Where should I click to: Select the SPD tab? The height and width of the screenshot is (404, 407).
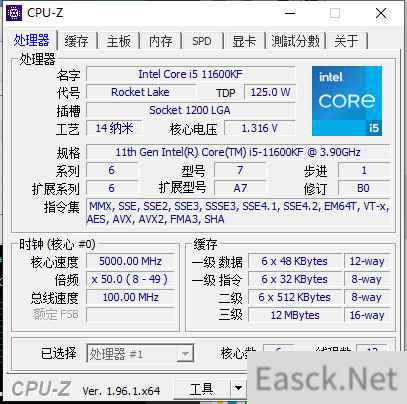pyautogui.click(x=202, y=41)
